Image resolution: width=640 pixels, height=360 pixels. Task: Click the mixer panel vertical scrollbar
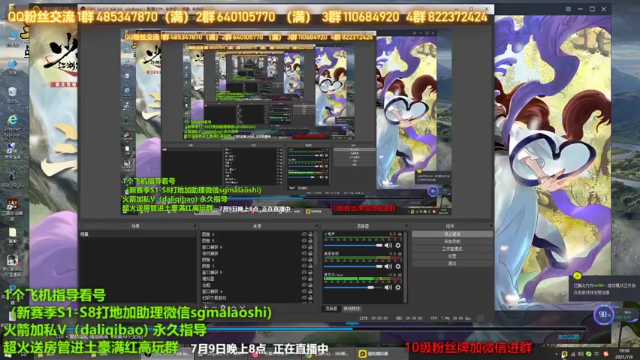(x=405, y=267)
